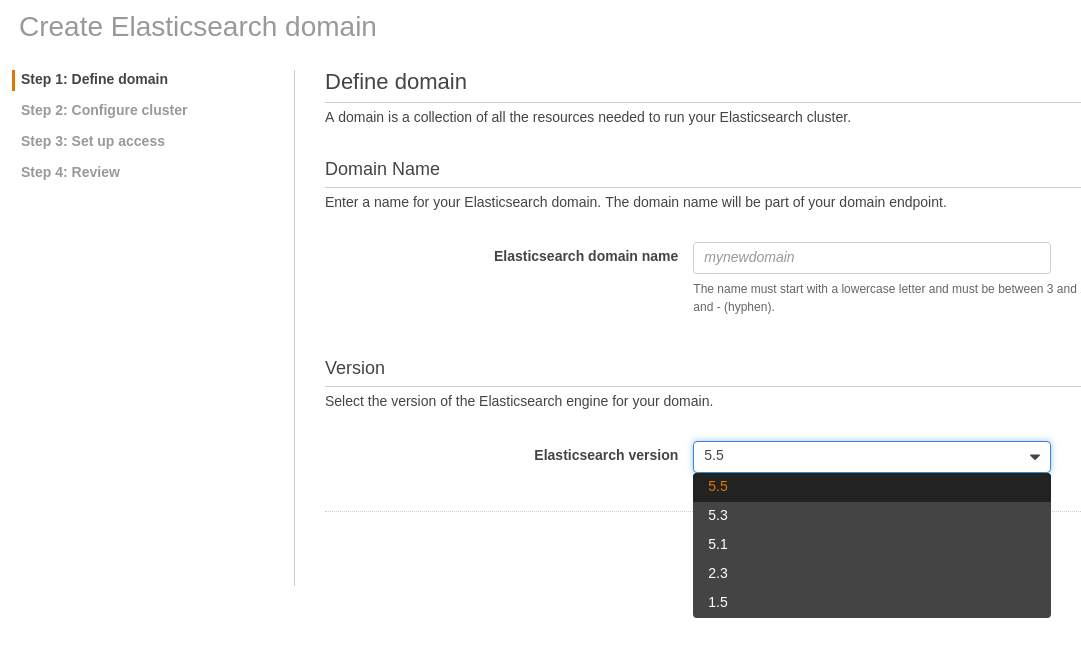Click the Elasticsearch domain name label
Image resolution: width=1081 pixels, height=659 pixels.
pos(586,256)
